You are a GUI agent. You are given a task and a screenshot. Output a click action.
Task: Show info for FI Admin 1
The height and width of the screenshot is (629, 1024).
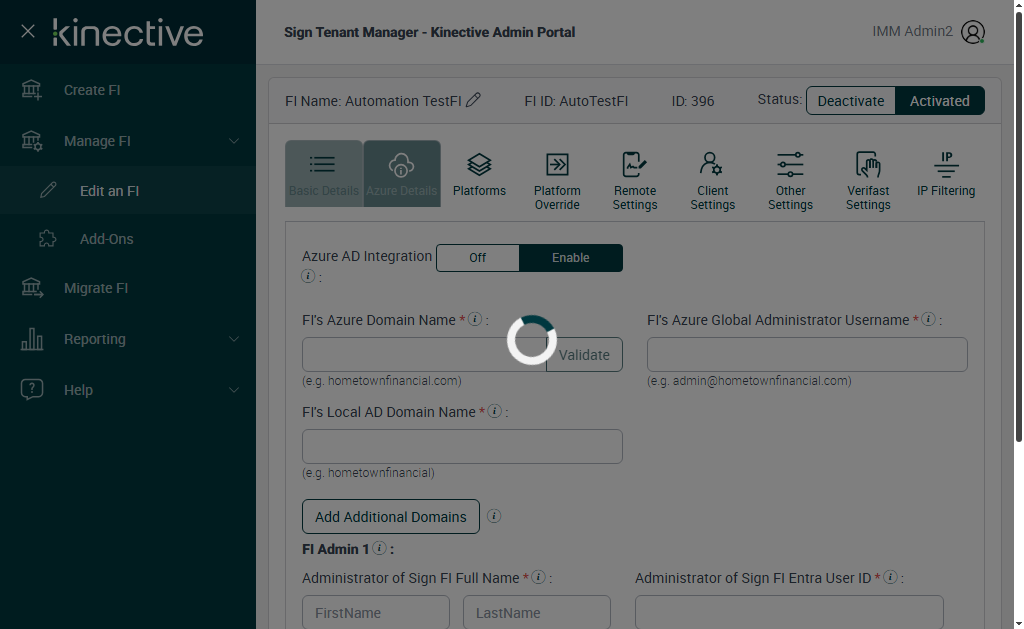(x=379, y=548)
